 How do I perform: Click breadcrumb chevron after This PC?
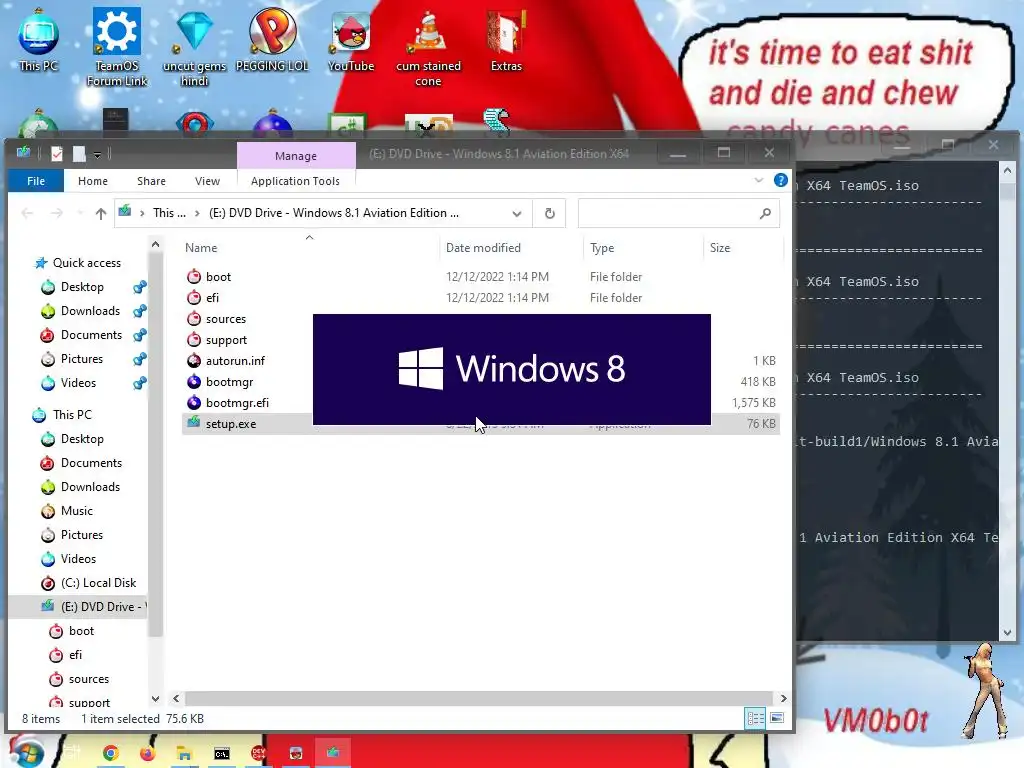coord(197,213)
